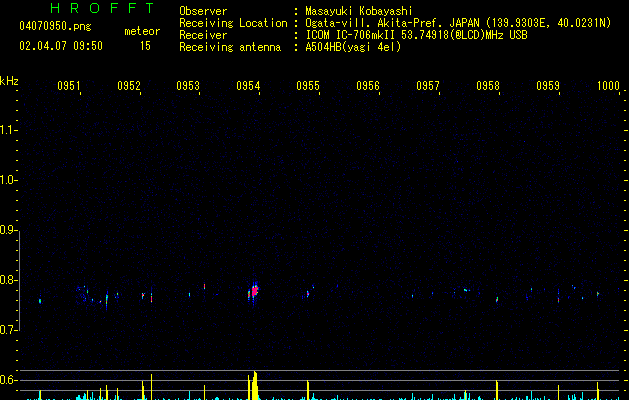Click the 1000 time marker
Image resolution: width=629 pixels, height=400 pixels.
coord(608,86)
